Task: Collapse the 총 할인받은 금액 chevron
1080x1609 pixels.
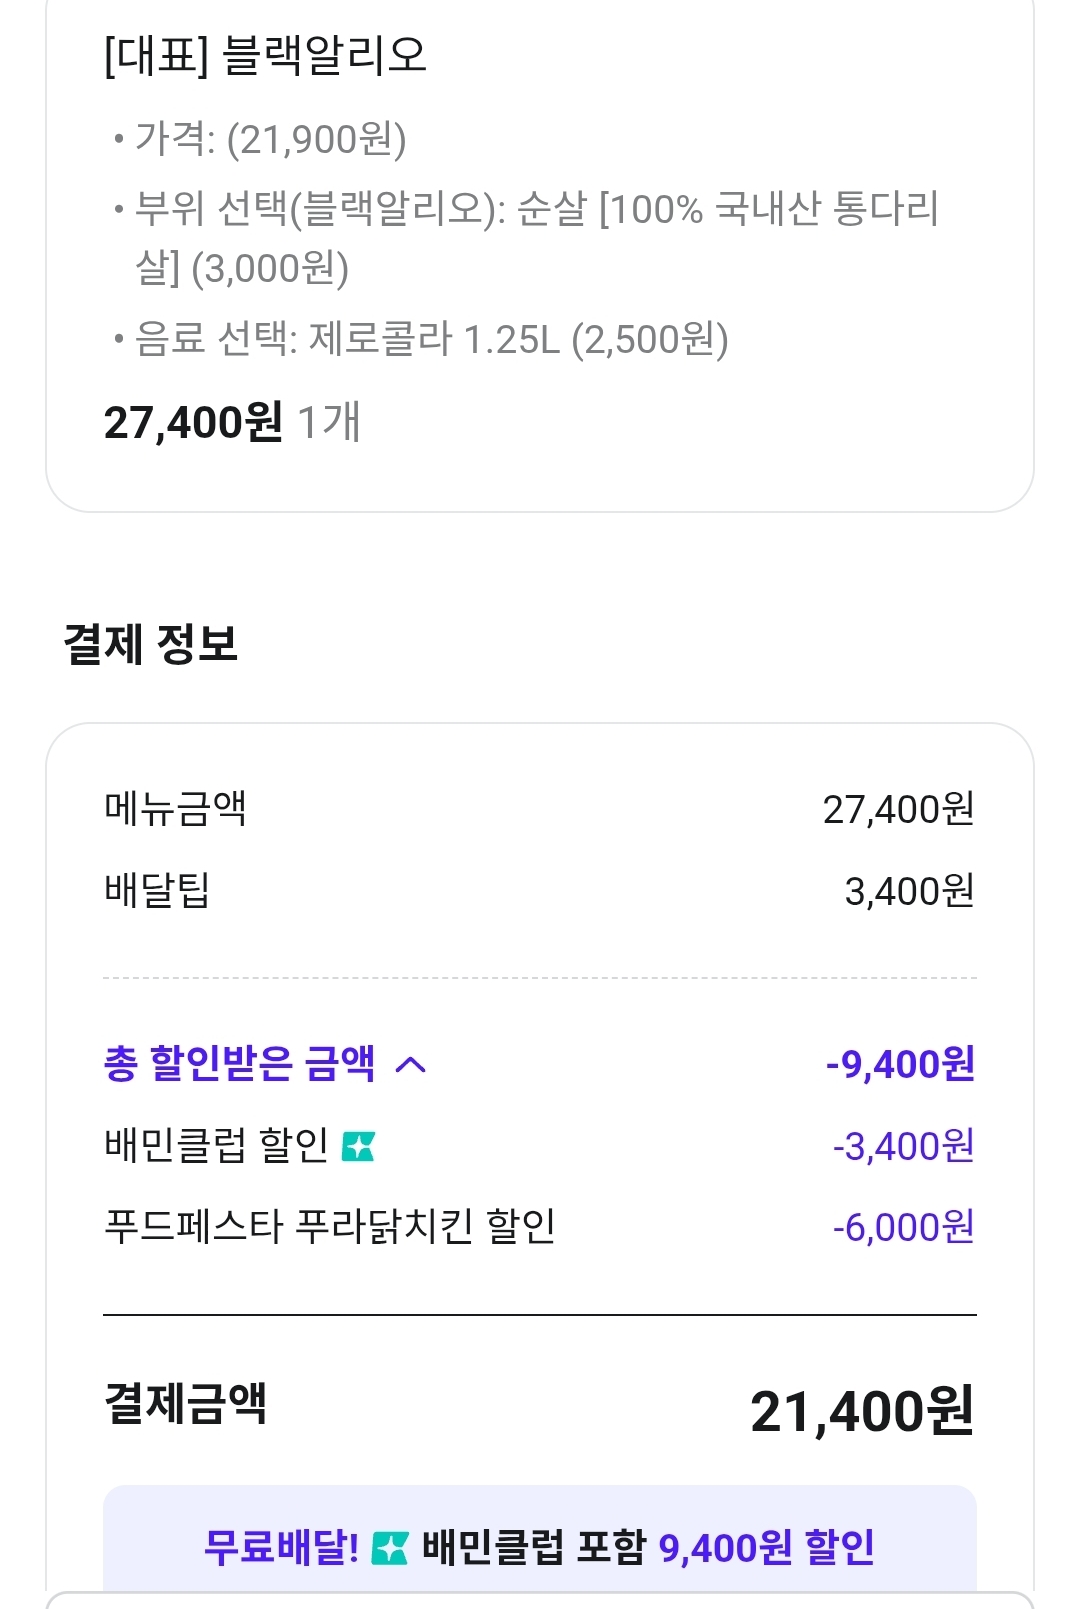Action: [x=411, y=1065]
